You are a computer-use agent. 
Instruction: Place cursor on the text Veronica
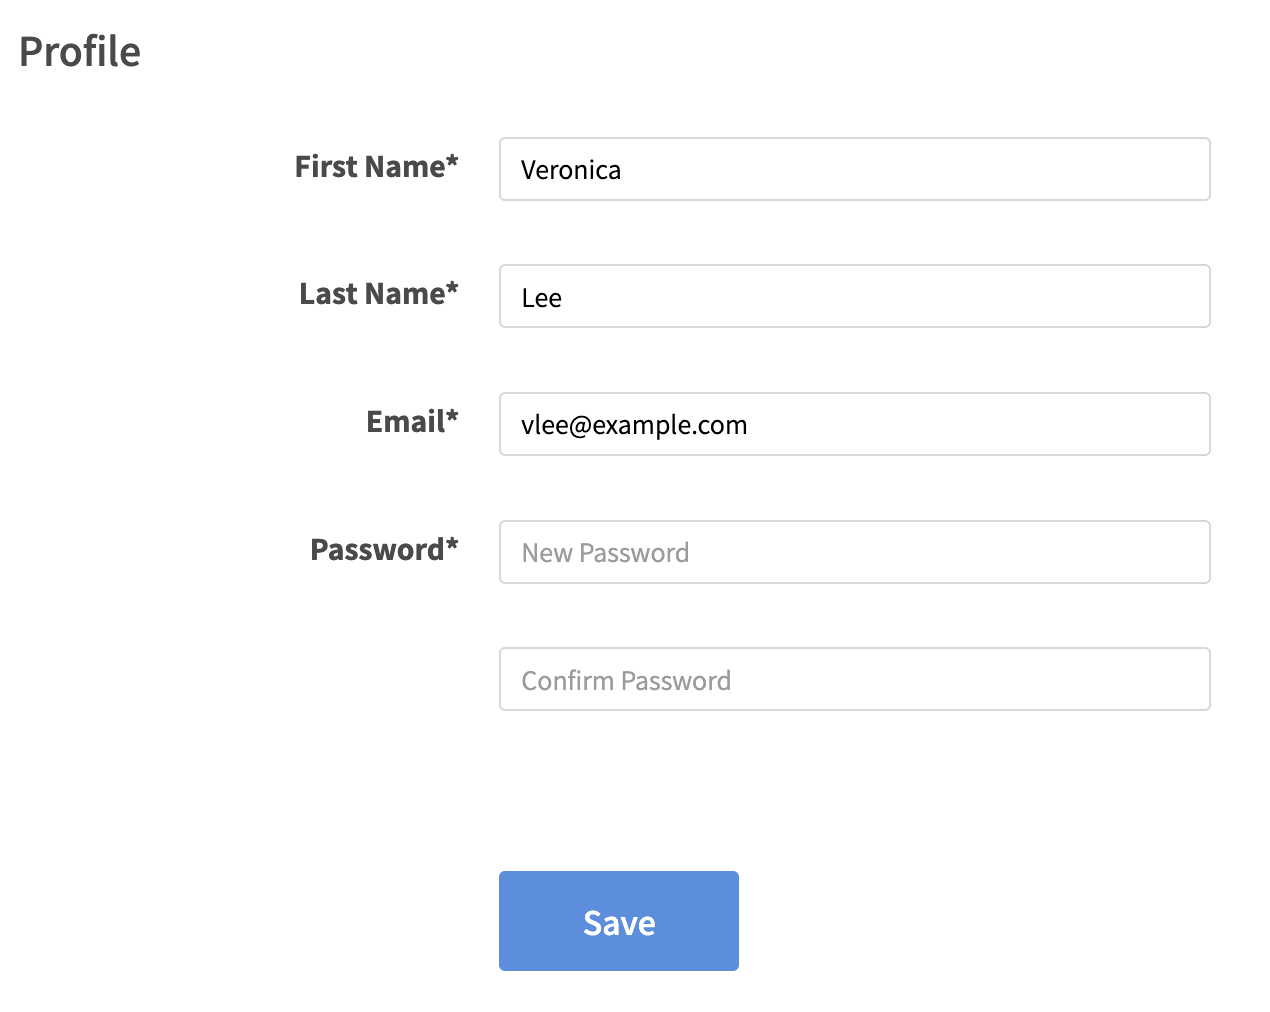pos(570,170)
